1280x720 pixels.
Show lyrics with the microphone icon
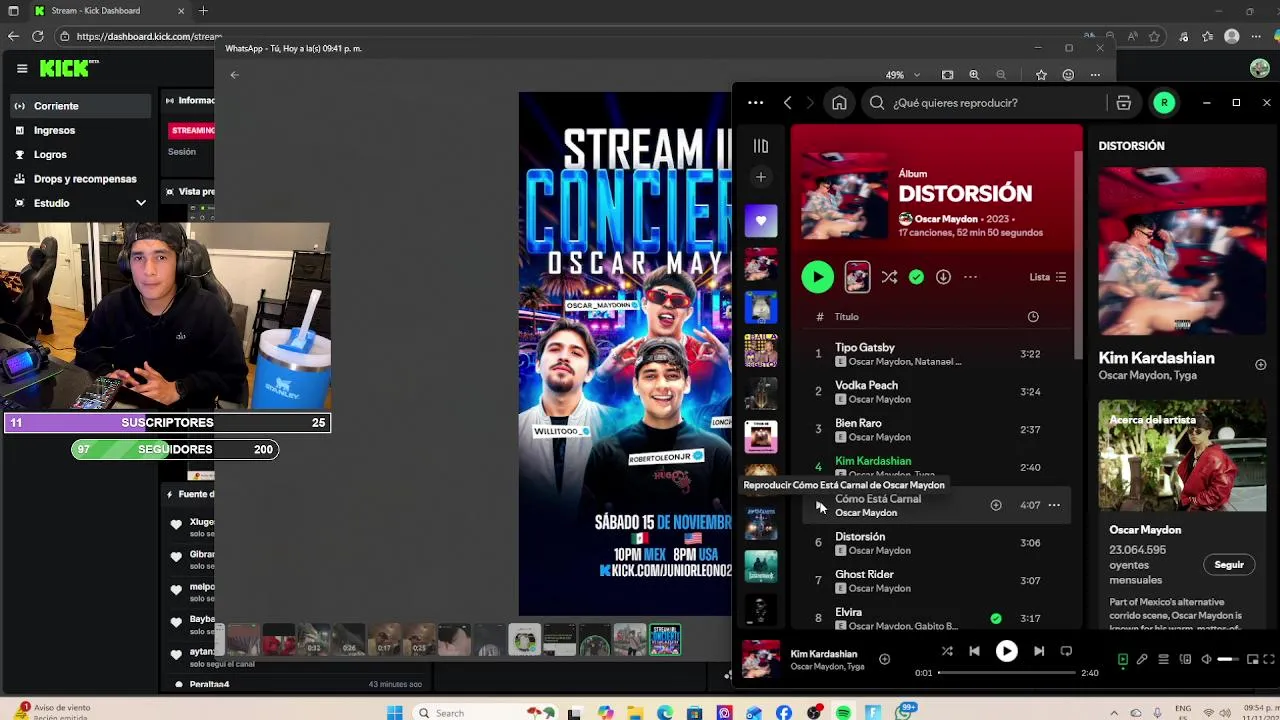pyautogui.click(x=1142, y=659)
